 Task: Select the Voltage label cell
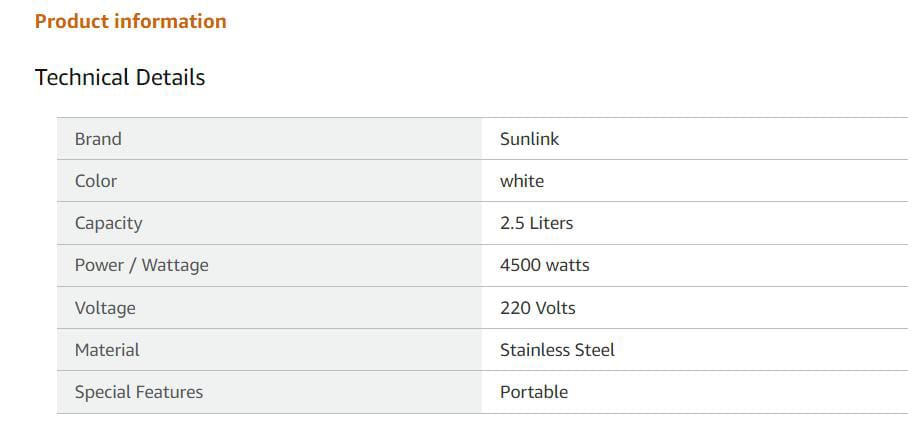tap(269, 308)
